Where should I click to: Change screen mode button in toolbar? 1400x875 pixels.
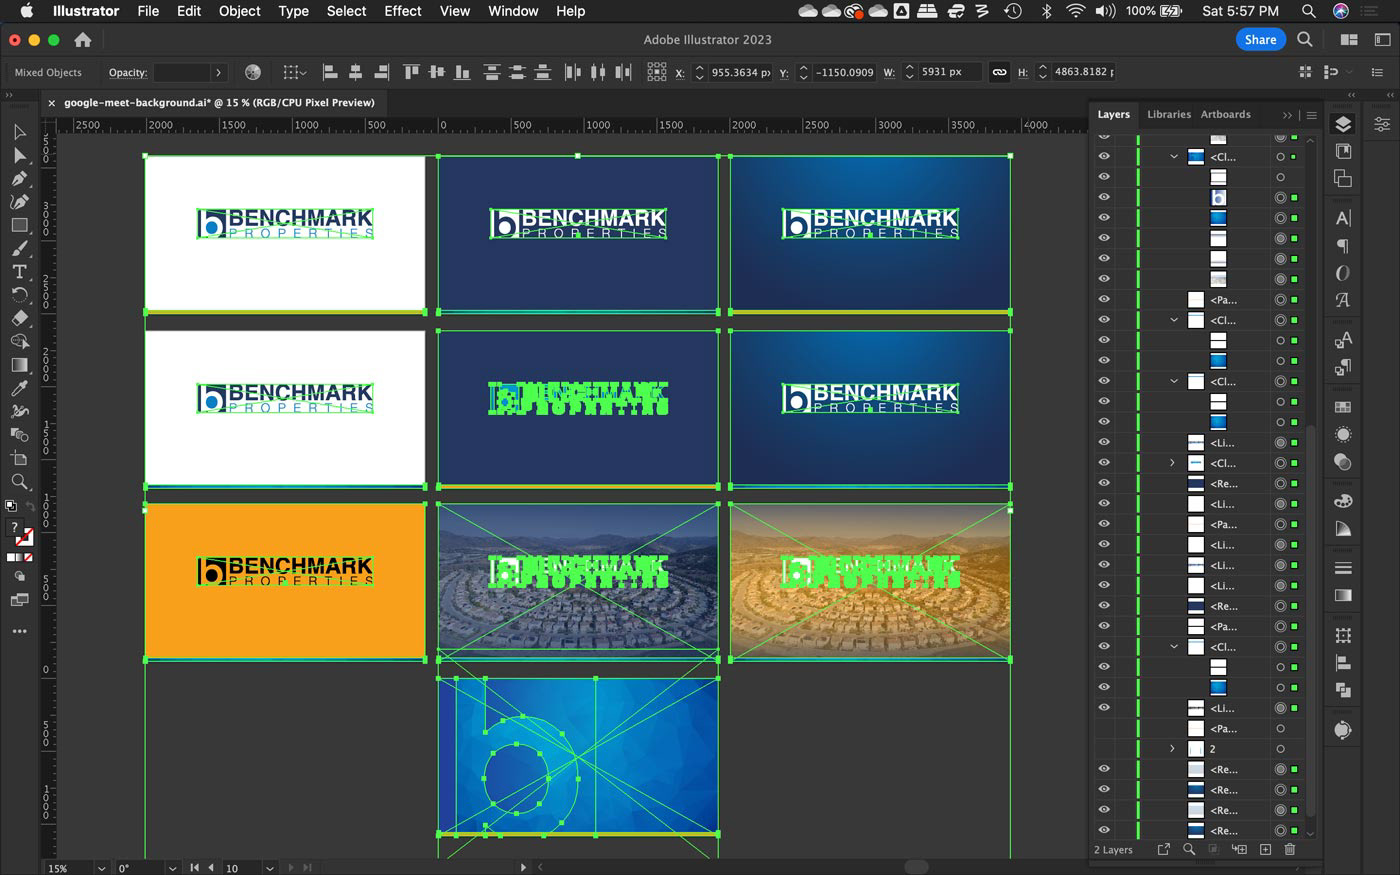(x=19, y=600)
